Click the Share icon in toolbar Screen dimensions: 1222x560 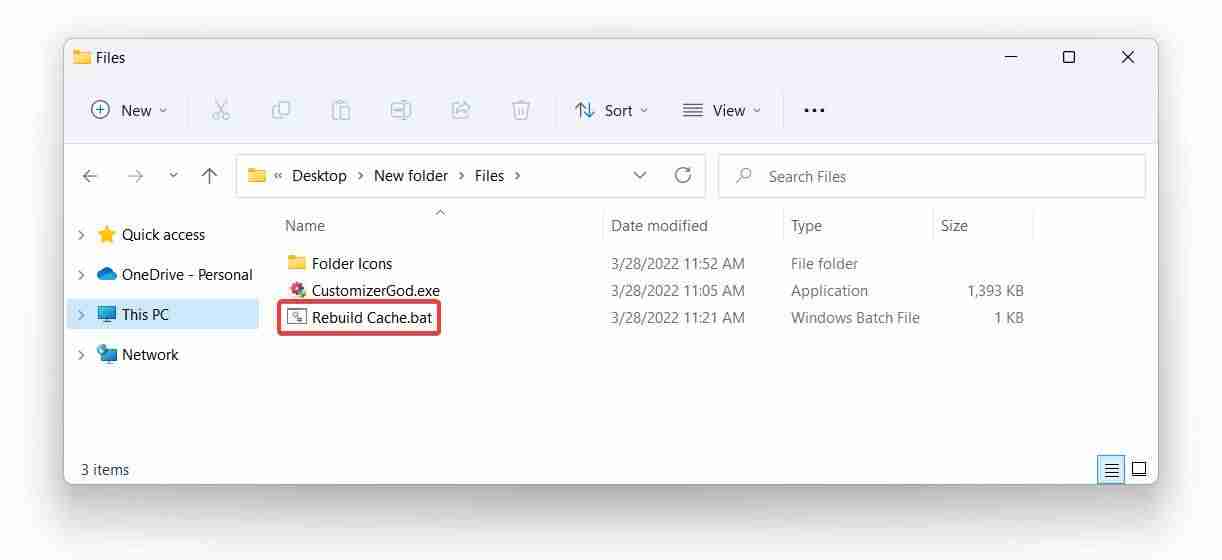click(x=461, y=110)
